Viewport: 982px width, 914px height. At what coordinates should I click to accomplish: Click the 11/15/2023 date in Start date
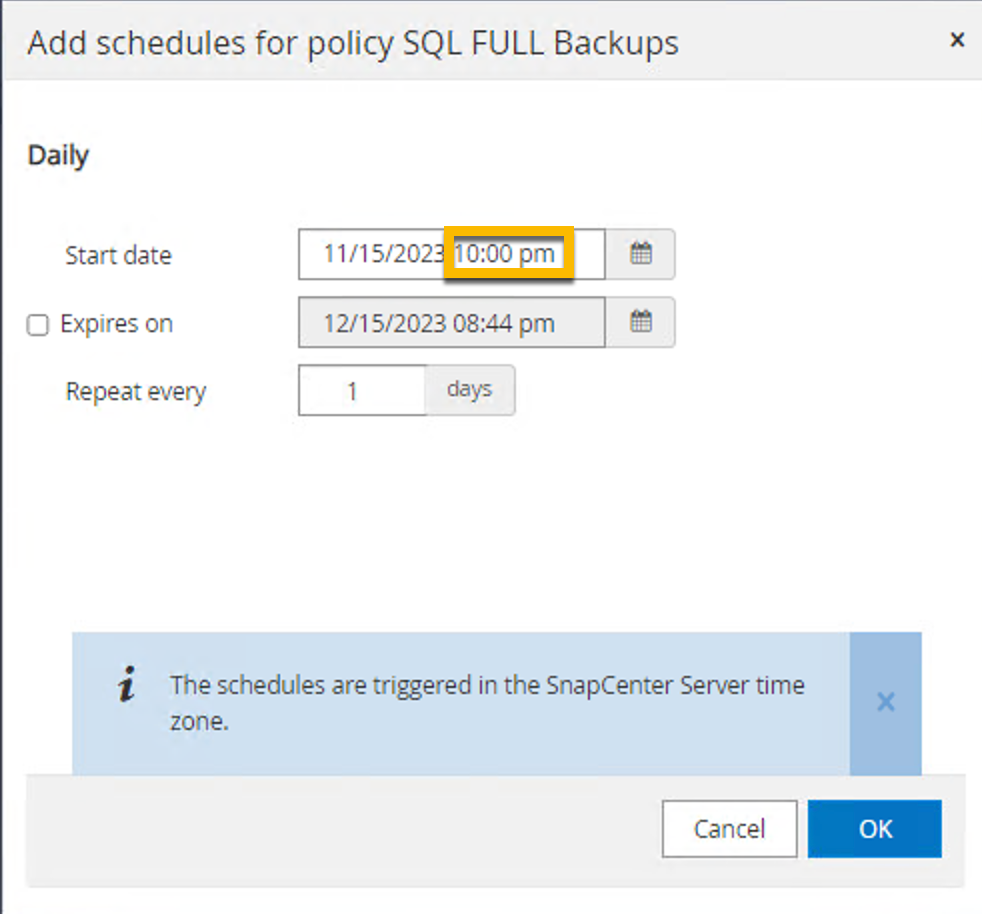point(383,254)
